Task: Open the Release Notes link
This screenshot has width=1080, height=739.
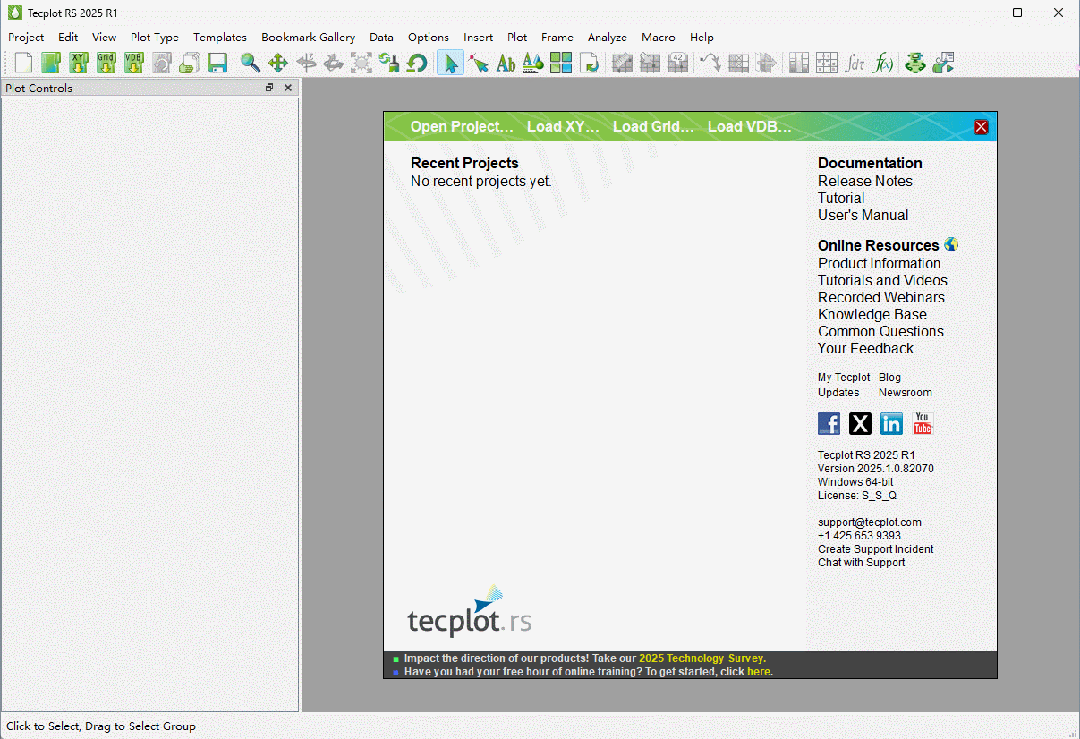Action: (865, 180)
